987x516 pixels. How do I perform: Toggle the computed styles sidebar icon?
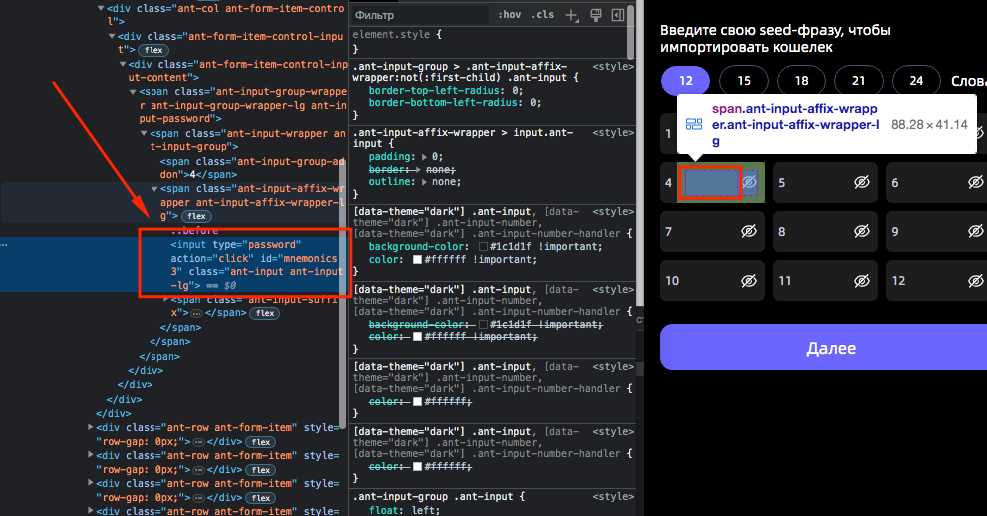click(618, 15)
